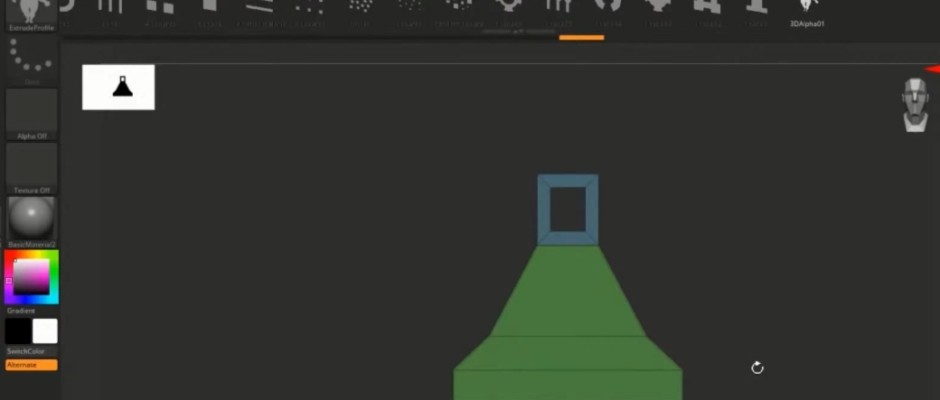The image size is (940, 400).
Task: Open the Alpha Off selector slot
Action: coord(31,112)
